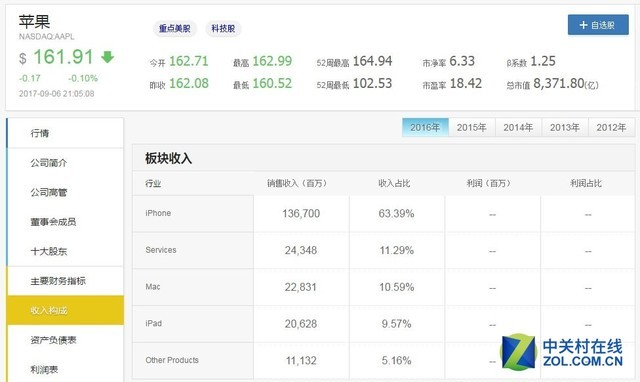The height and width of the screenshot is (382, 640).
Task: Click the Mac row label
Action: [153, 286]
